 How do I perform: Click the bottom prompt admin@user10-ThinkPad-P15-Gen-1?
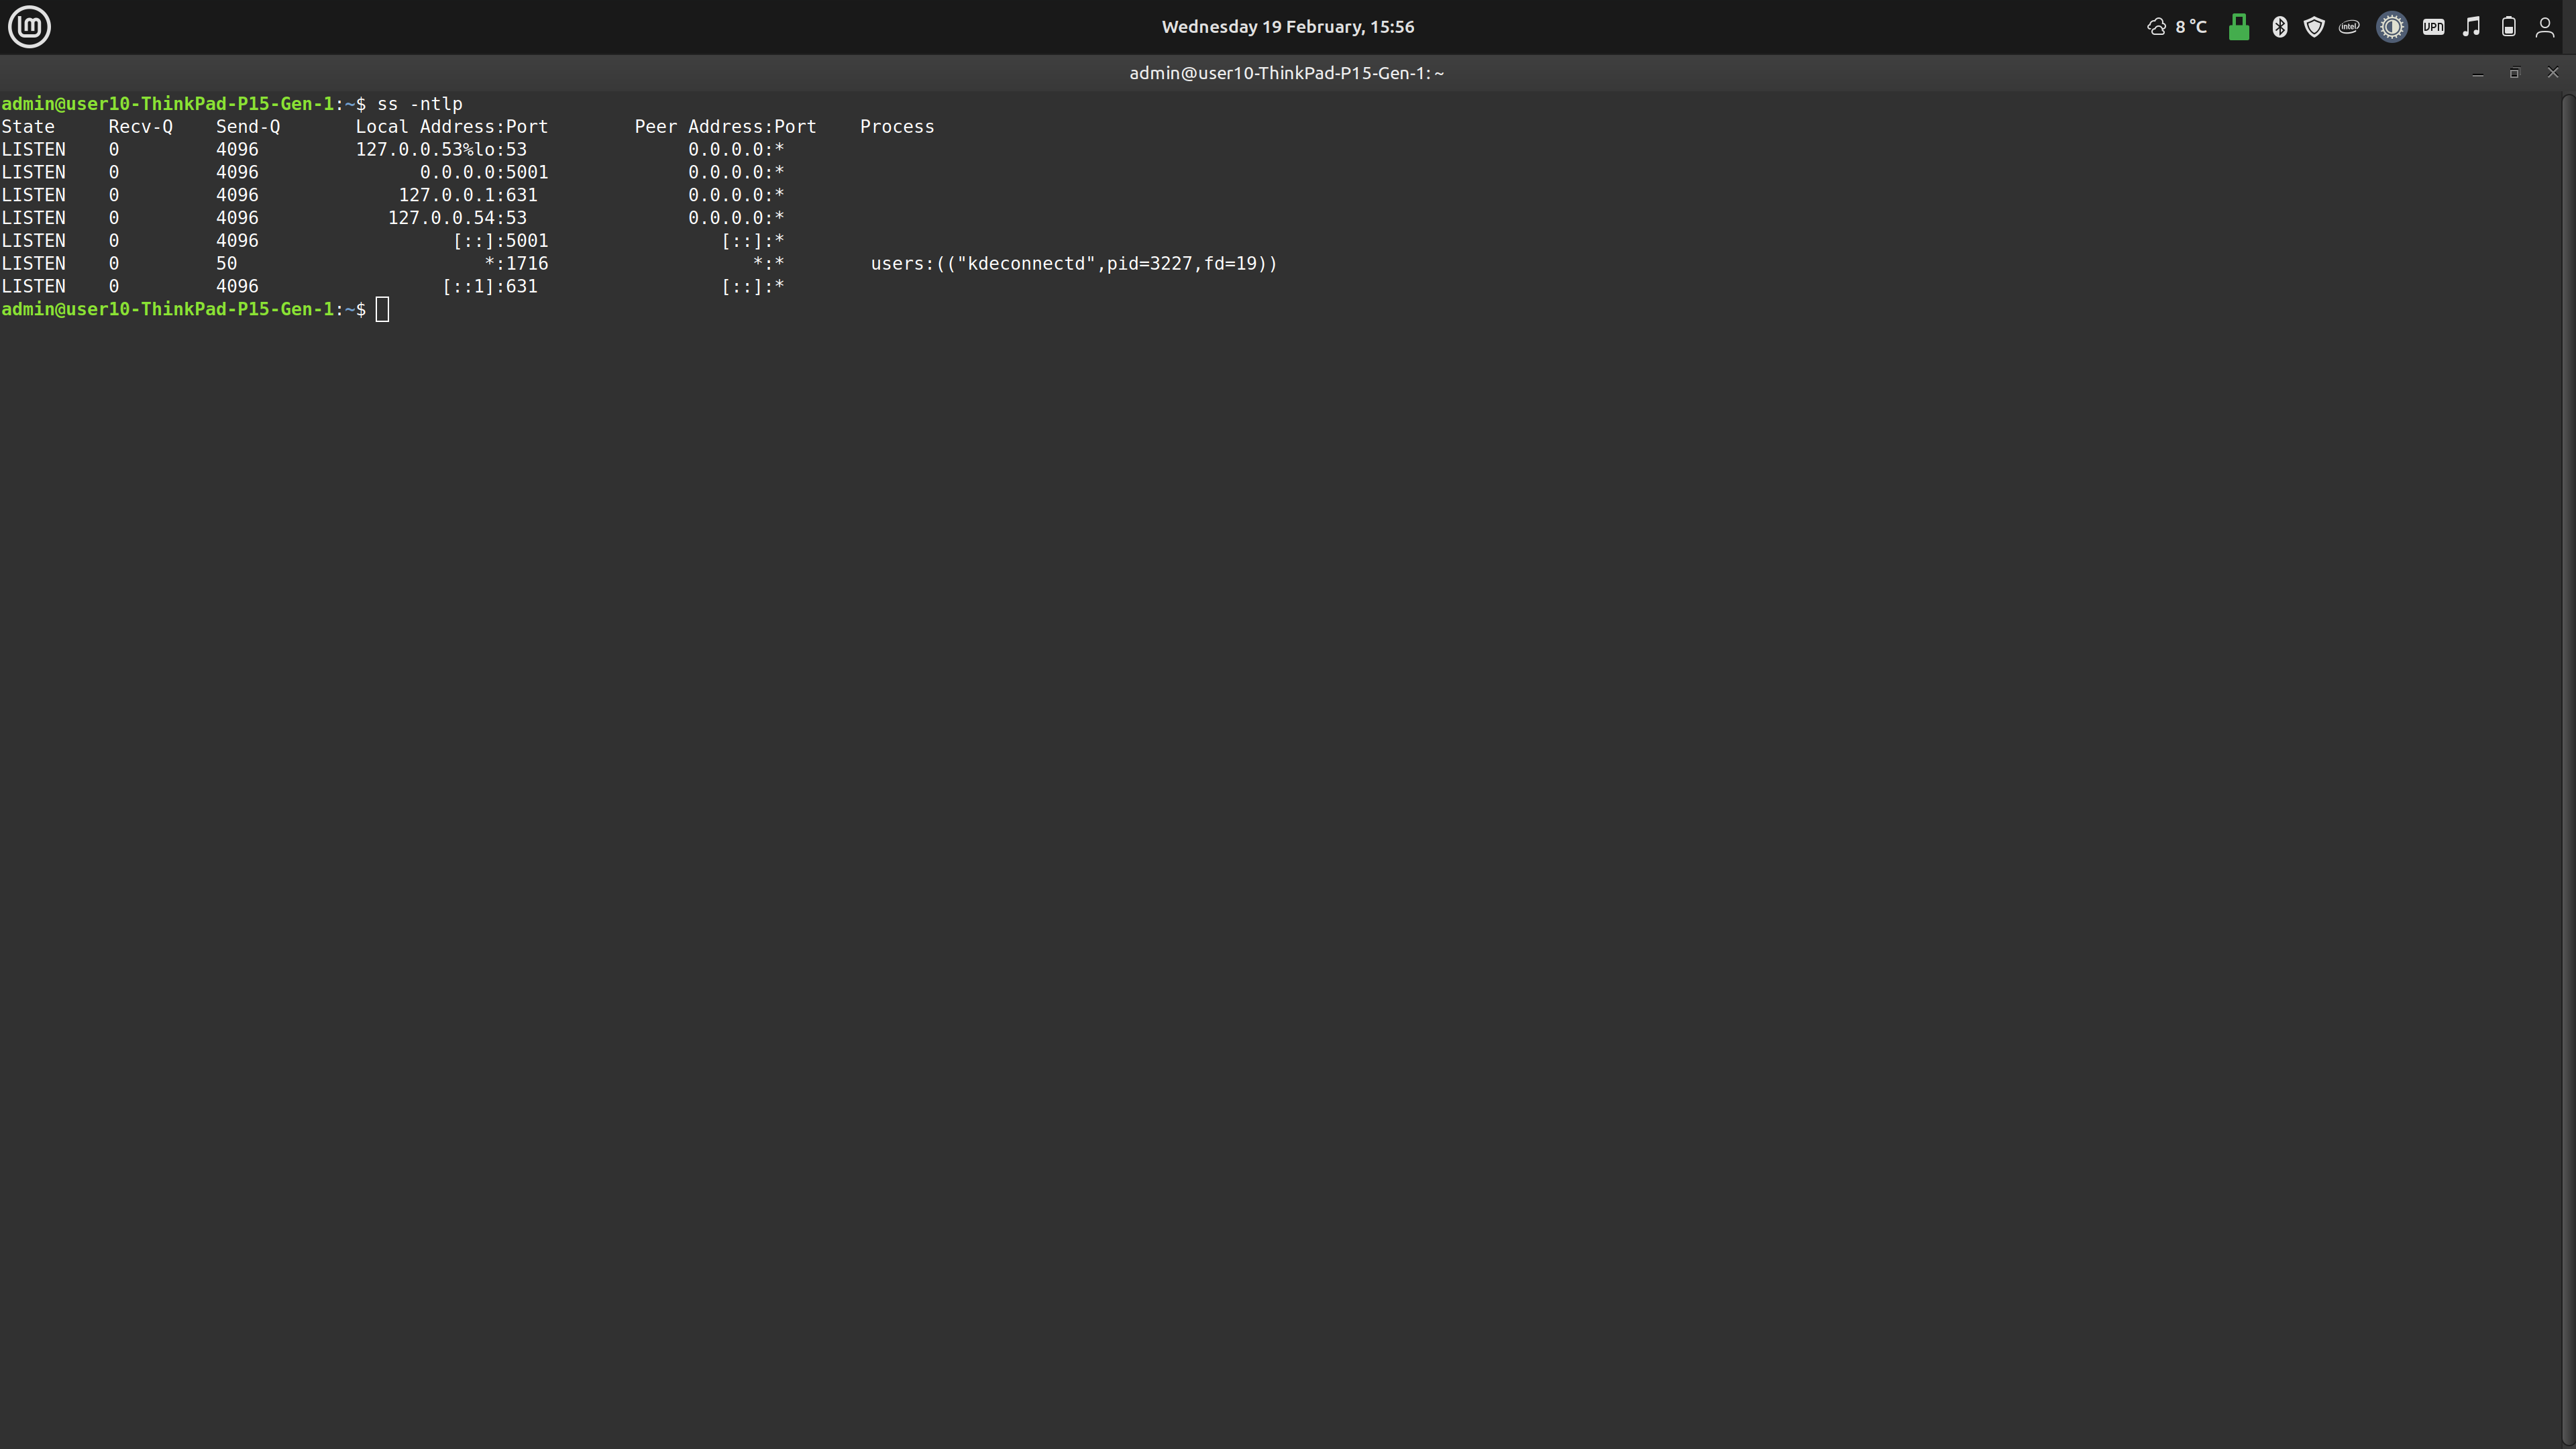(167, 310)
